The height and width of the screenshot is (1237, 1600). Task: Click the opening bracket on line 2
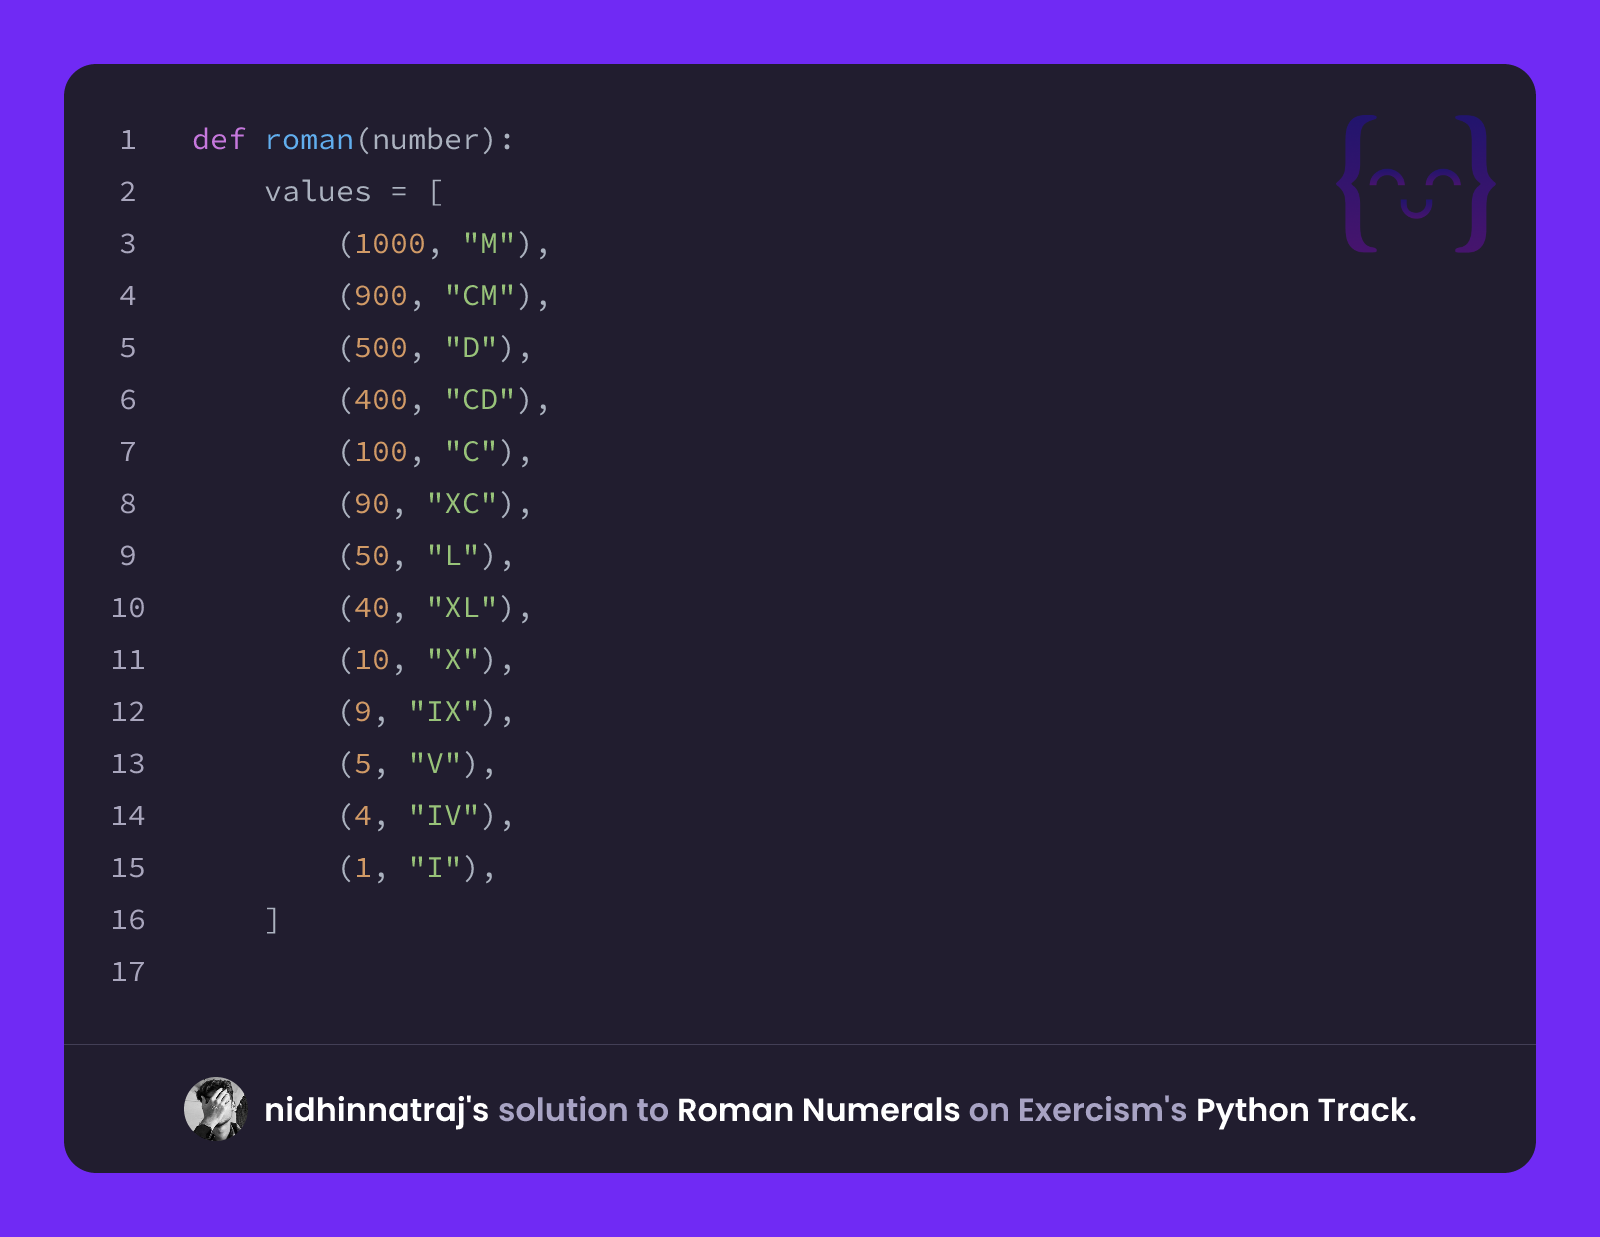click(436, 192)
